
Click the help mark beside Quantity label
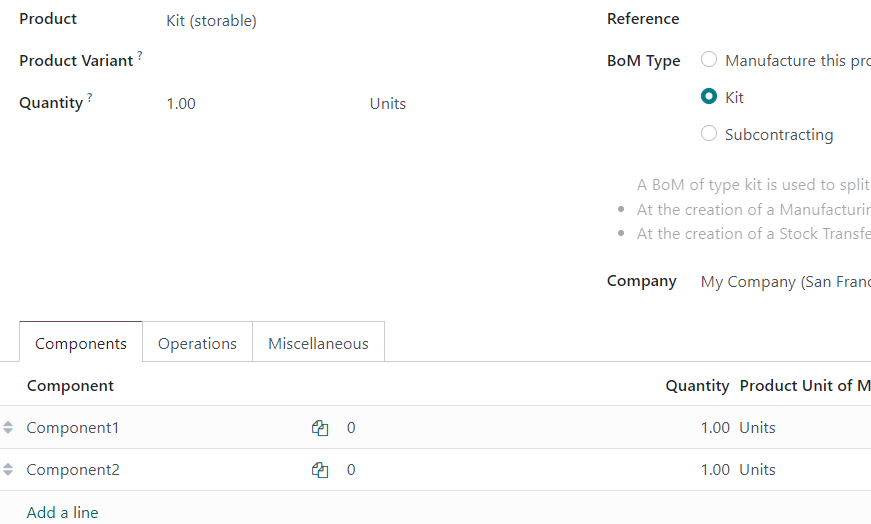89,97
